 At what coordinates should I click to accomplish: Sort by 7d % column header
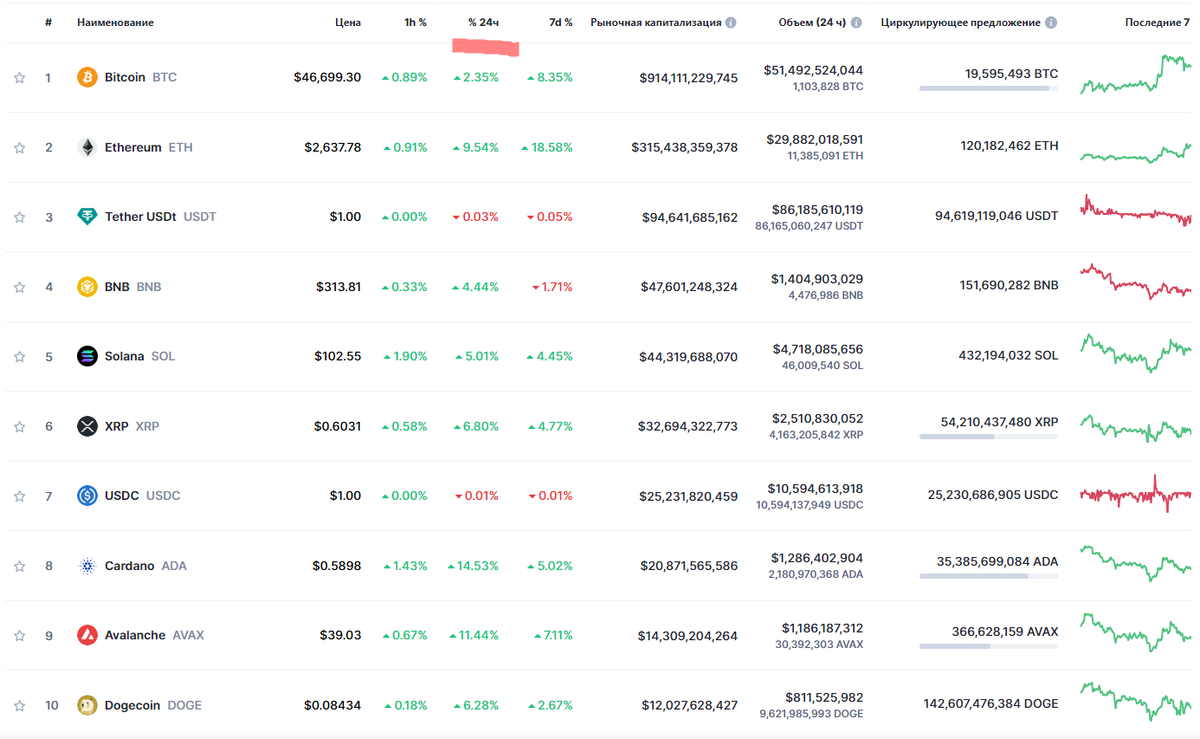[561, 22]
